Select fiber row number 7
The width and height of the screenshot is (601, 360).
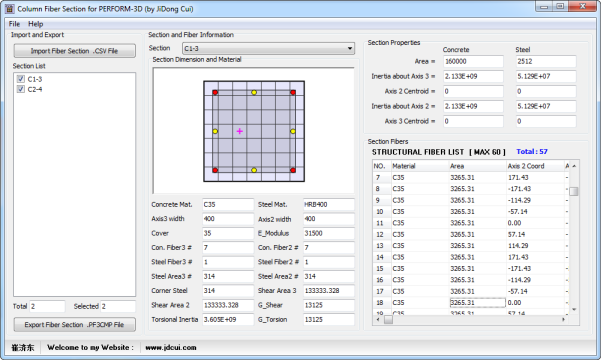[470, 178]
